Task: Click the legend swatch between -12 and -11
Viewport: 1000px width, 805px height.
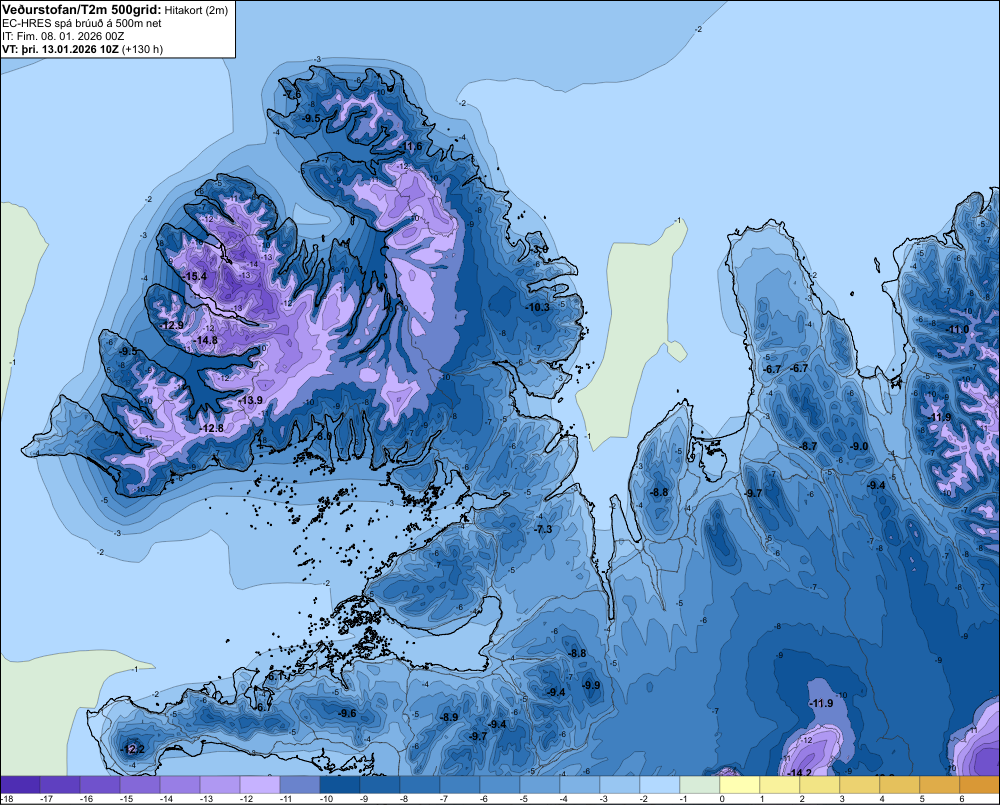Action: 260,785
